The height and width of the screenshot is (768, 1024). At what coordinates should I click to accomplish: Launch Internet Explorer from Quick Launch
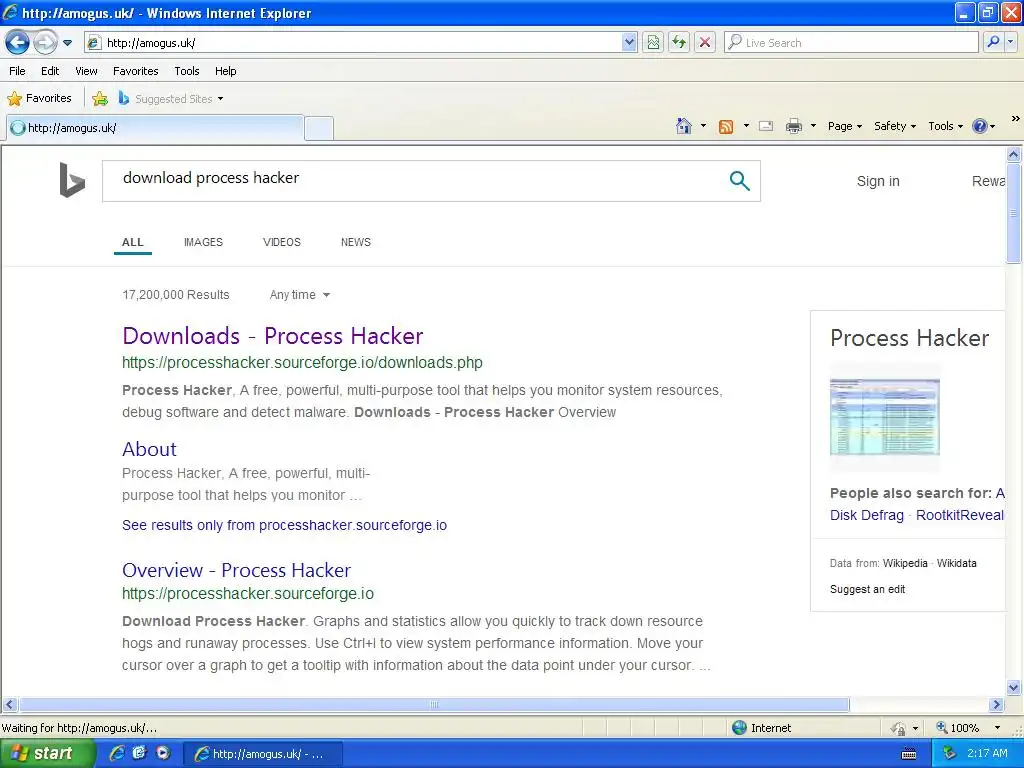point(117,754)
